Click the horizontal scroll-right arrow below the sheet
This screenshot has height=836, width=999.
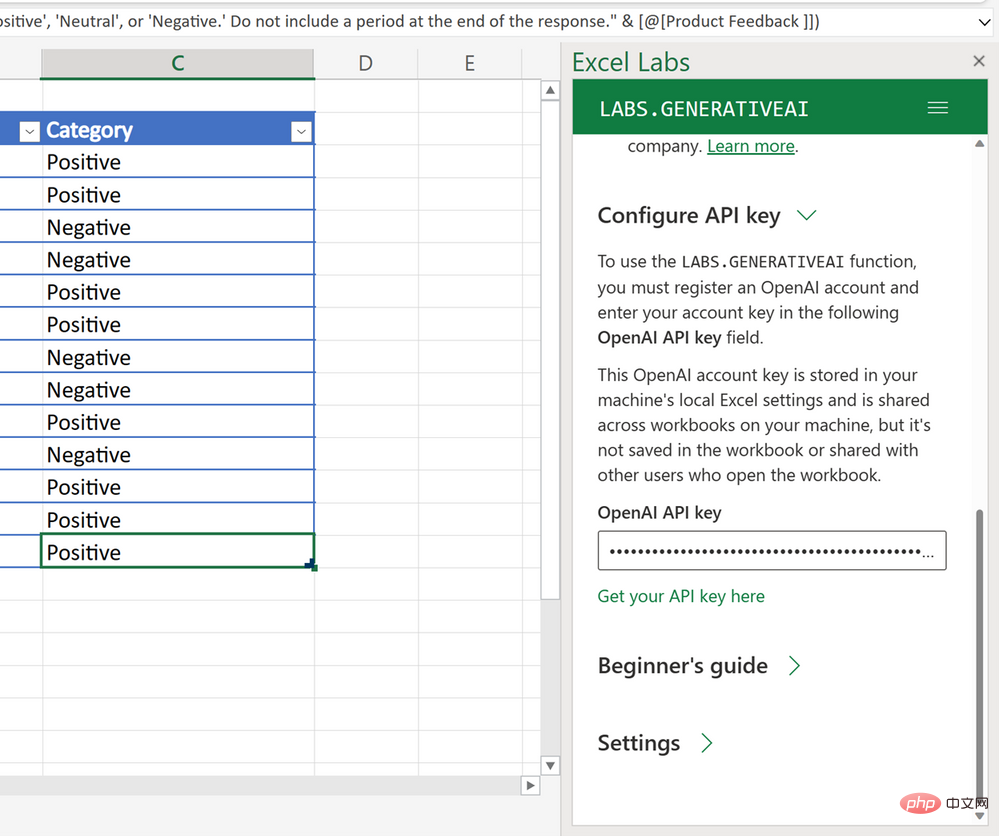click(x=530, y=786)
